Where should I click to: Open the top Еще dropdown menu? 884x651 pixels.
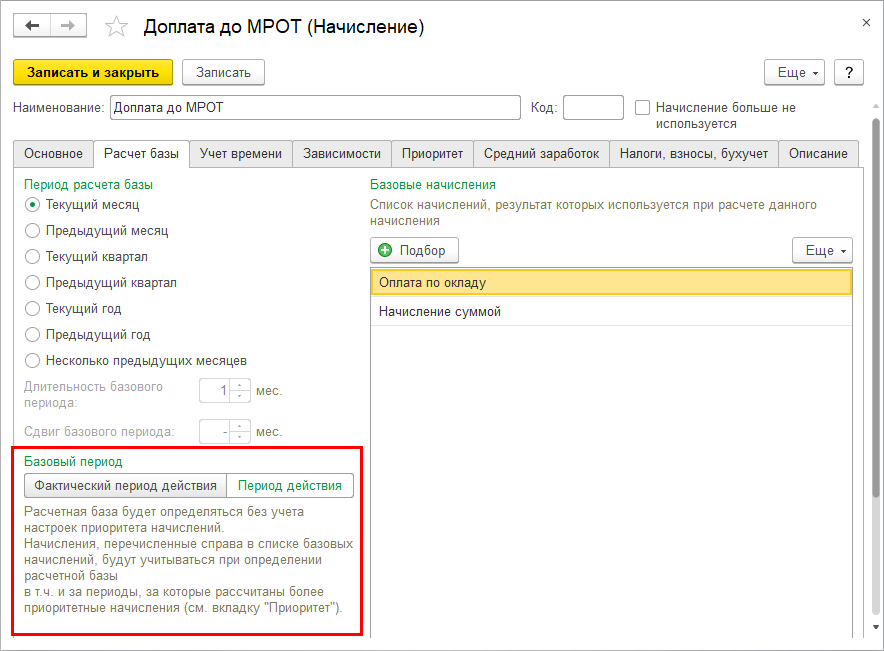click(794, 73)
